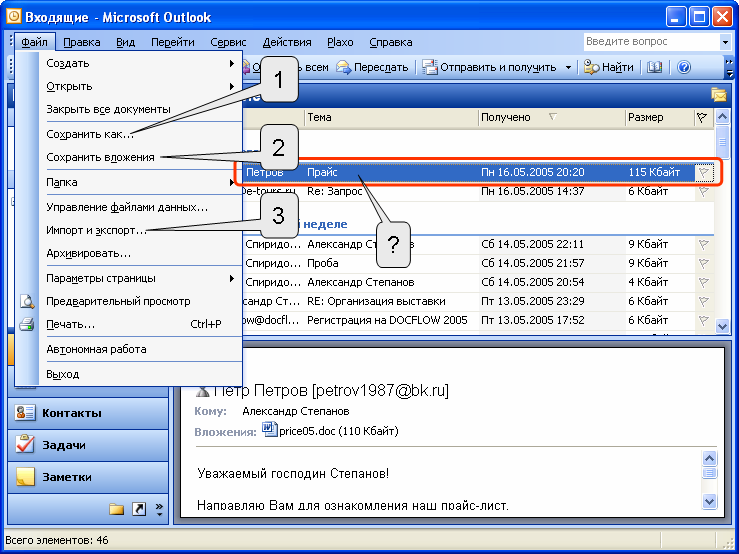Open the Перейти menu
The height and width of the screenshot is (554, 739).
172,42
